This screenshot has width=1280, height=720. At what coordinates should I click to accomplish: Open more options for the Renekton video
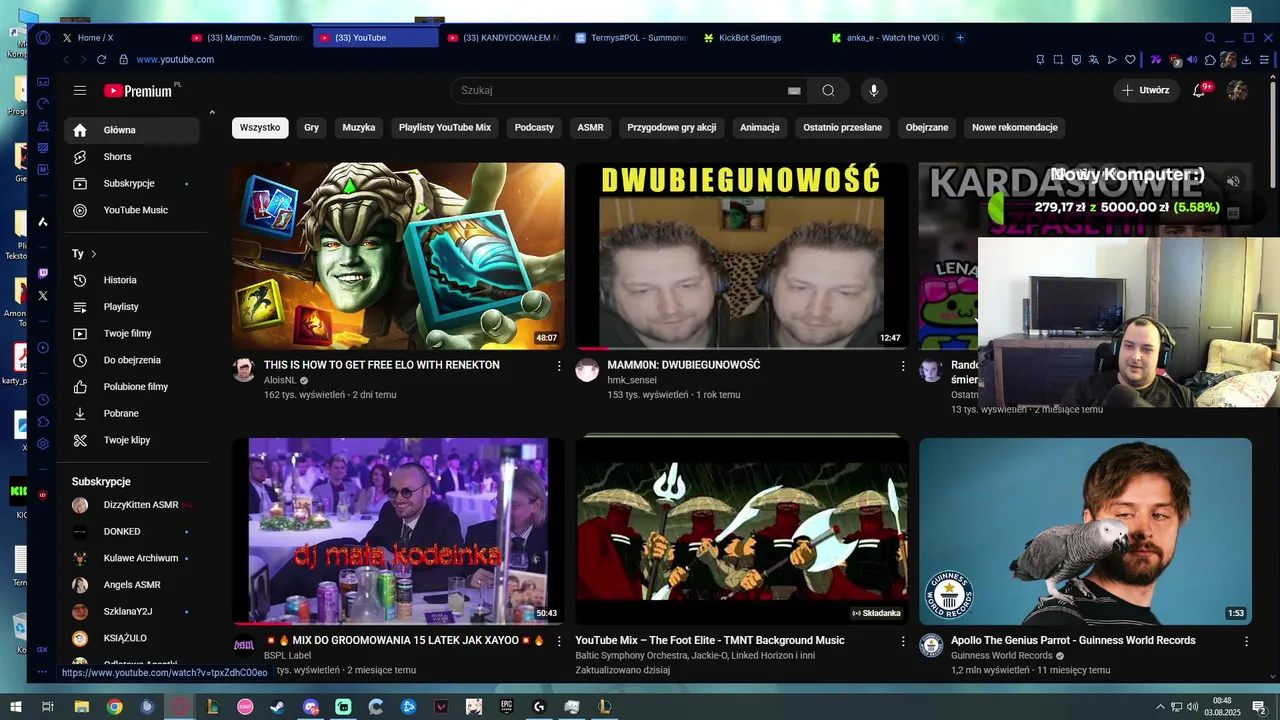point(559,366)
